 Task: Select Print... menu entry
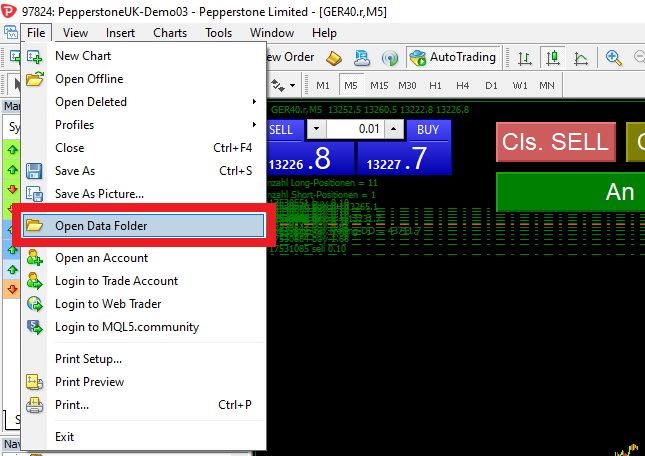tap(143, 405)
